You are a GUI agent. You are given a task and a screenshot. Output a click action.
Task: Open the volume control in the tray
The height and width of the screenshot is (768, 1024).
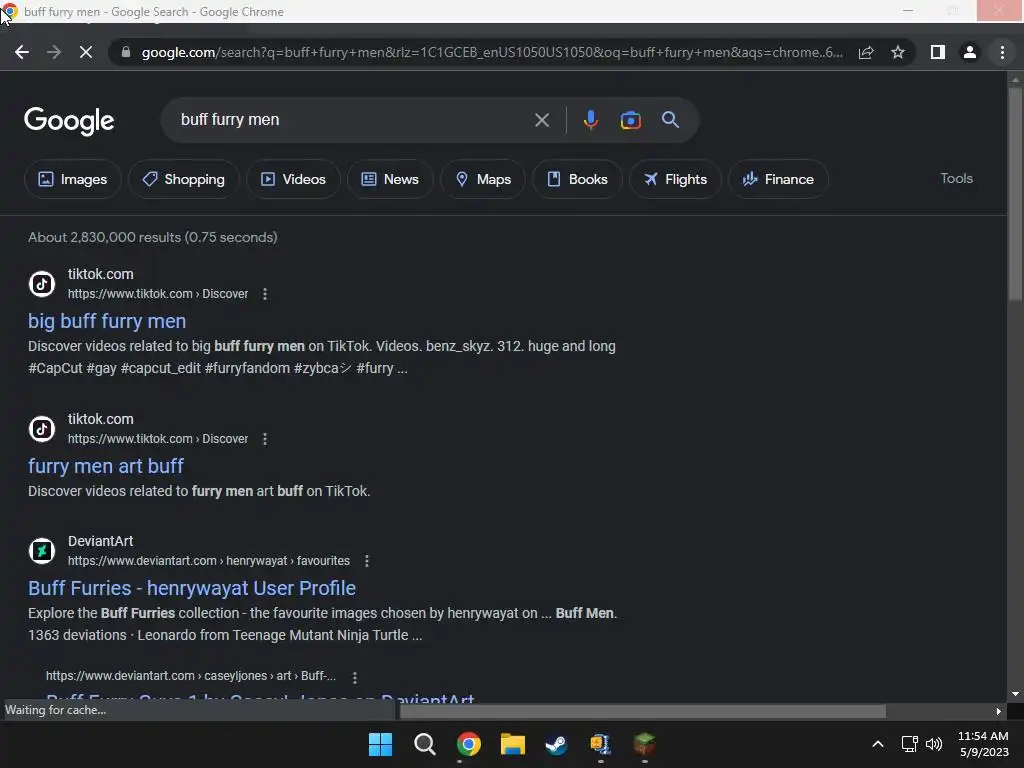click(x=934, y=744)
